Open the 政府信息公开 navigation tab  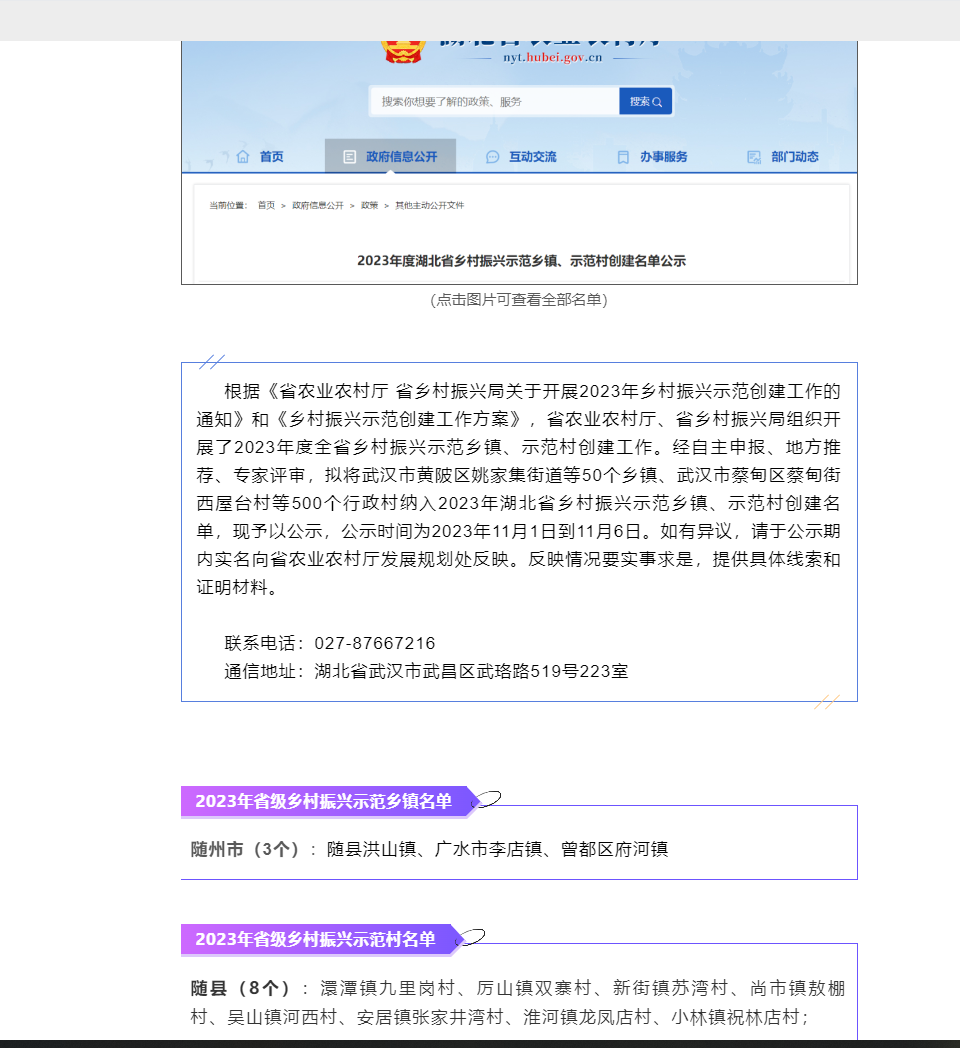[x=390, y=156]
